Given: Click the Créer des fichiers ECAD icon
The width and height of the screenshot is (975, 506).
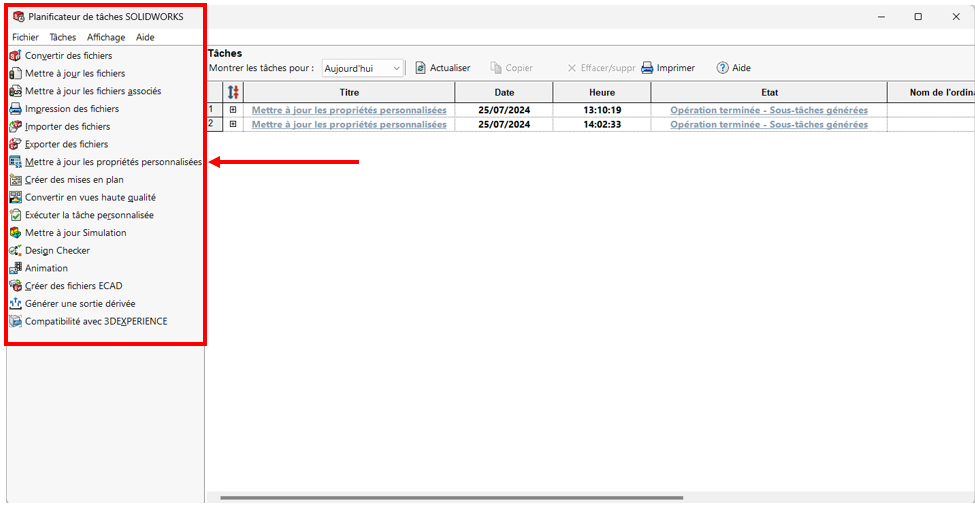Looking at the screenshot, I should (x=15, y=286).
